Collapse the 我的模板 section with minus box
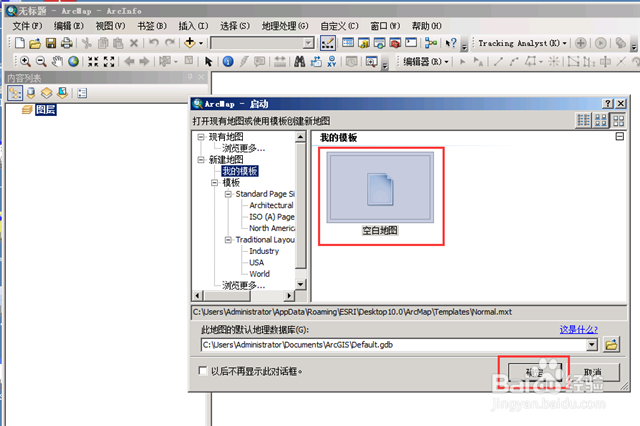This screenshot has width=640, height=426. coord(620,136)
